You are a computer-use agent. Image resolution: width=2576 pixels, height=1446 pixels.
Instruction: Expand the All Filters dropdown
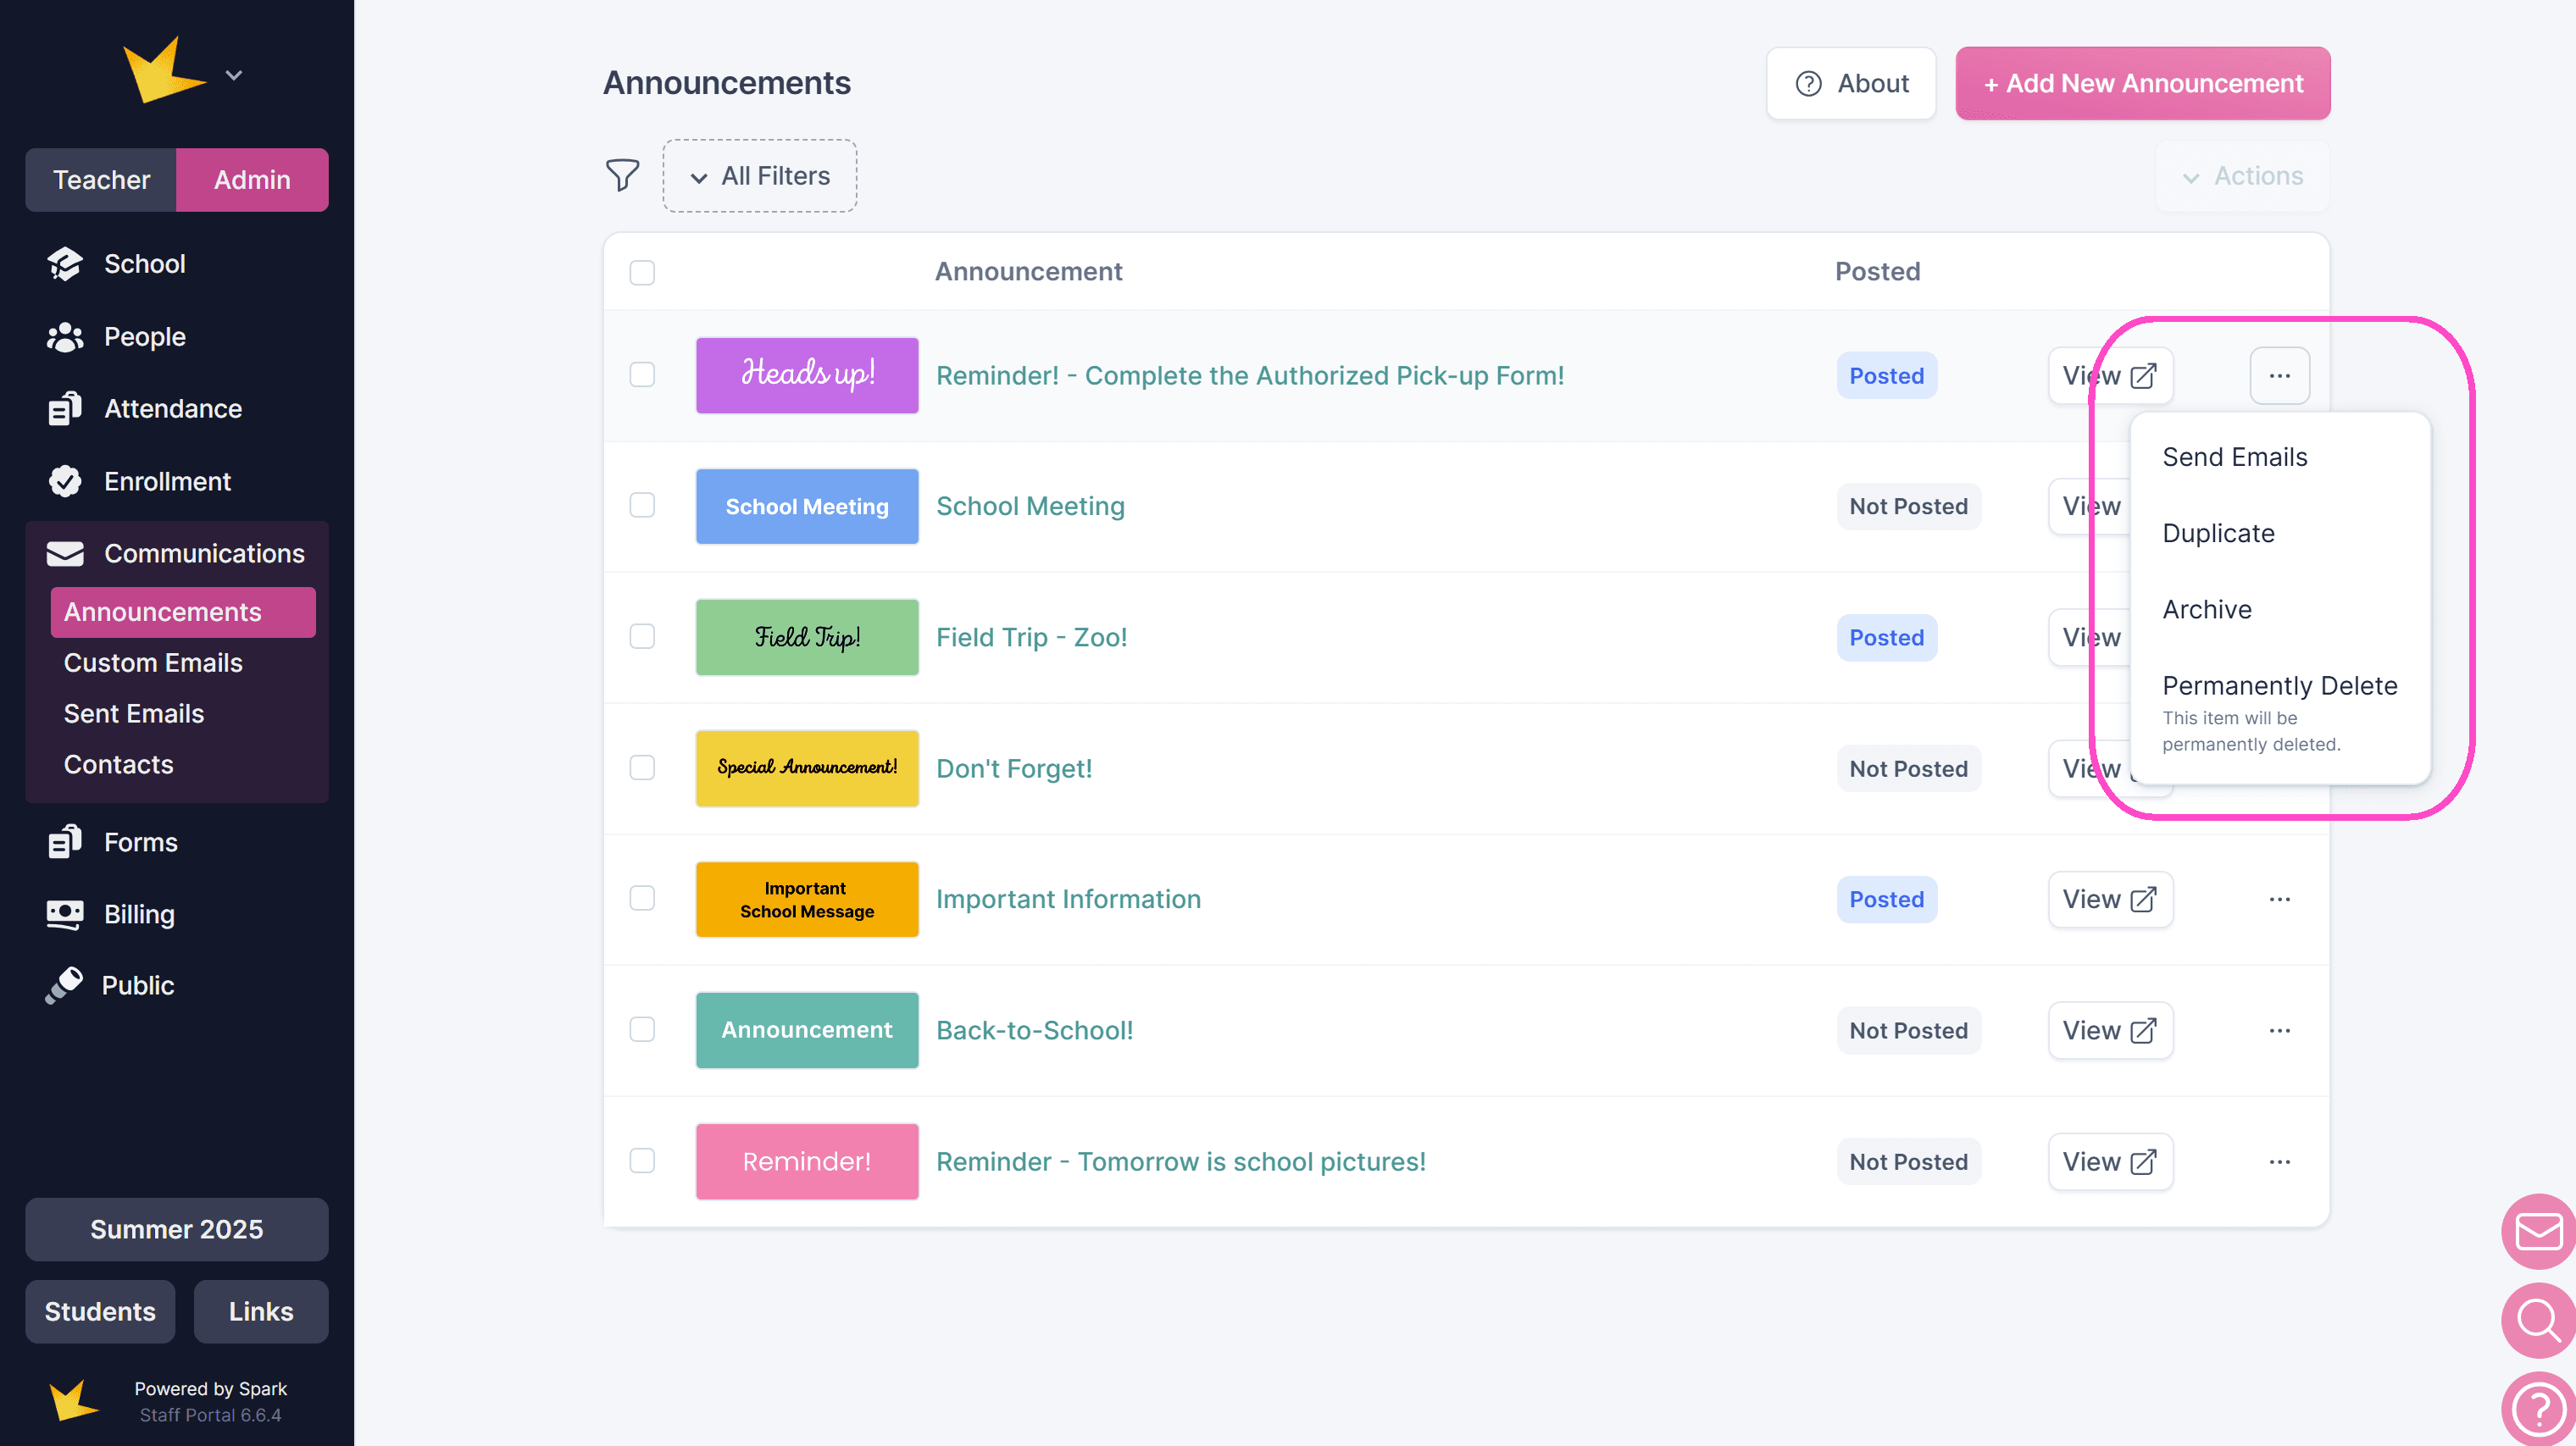point(760,176)
